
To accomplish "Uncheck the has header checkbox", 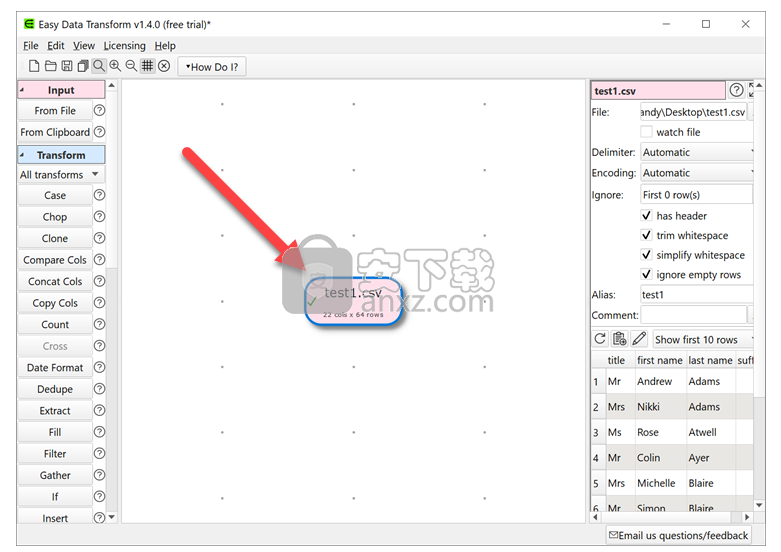I will tap(646, 215).
